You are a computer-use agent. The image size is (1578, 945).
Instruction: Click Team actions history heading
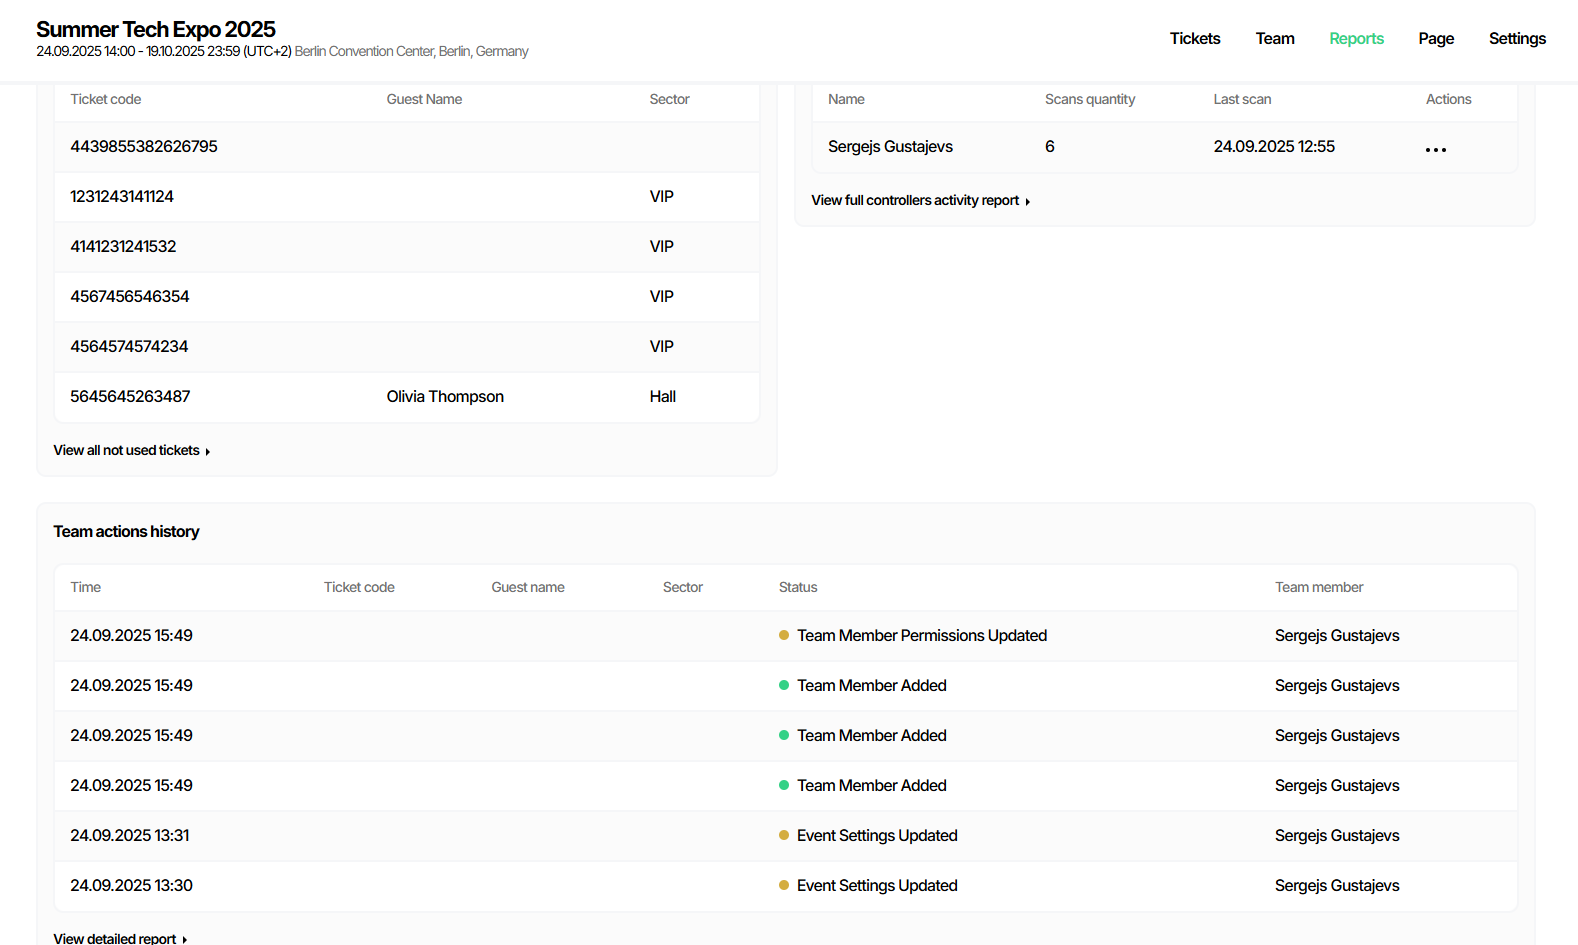126,531
